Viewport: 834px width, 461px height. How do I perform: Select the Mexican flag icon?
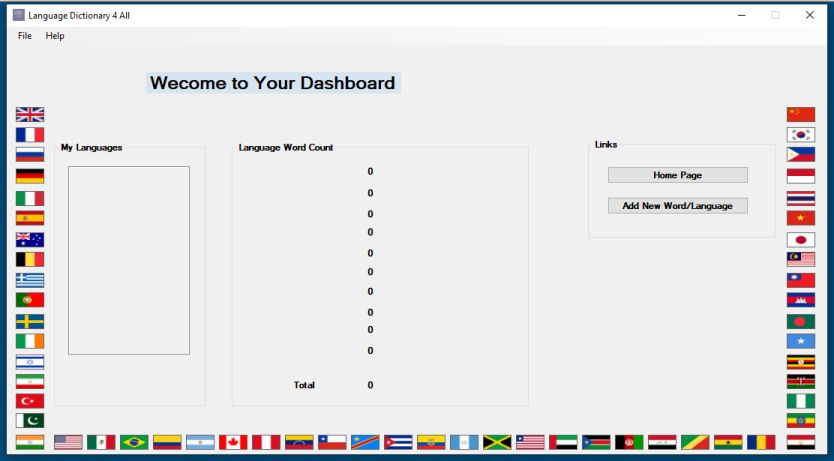pos(101,442)
